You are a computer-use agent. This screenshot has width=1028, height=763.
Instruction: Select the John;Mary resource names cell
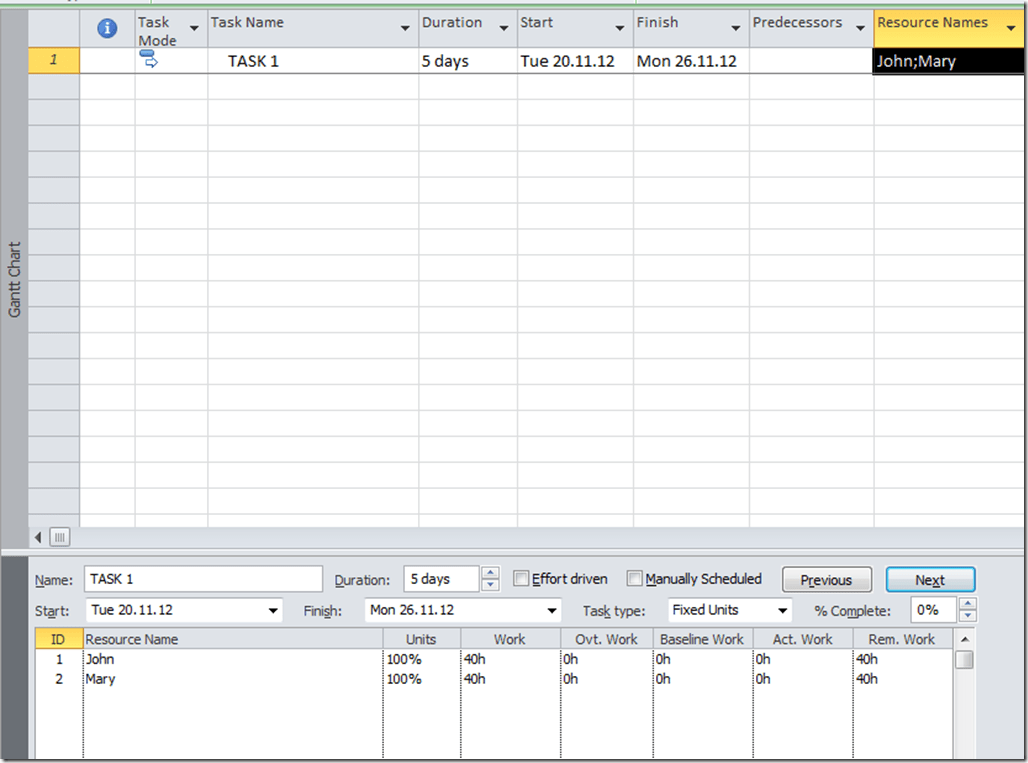948,61
